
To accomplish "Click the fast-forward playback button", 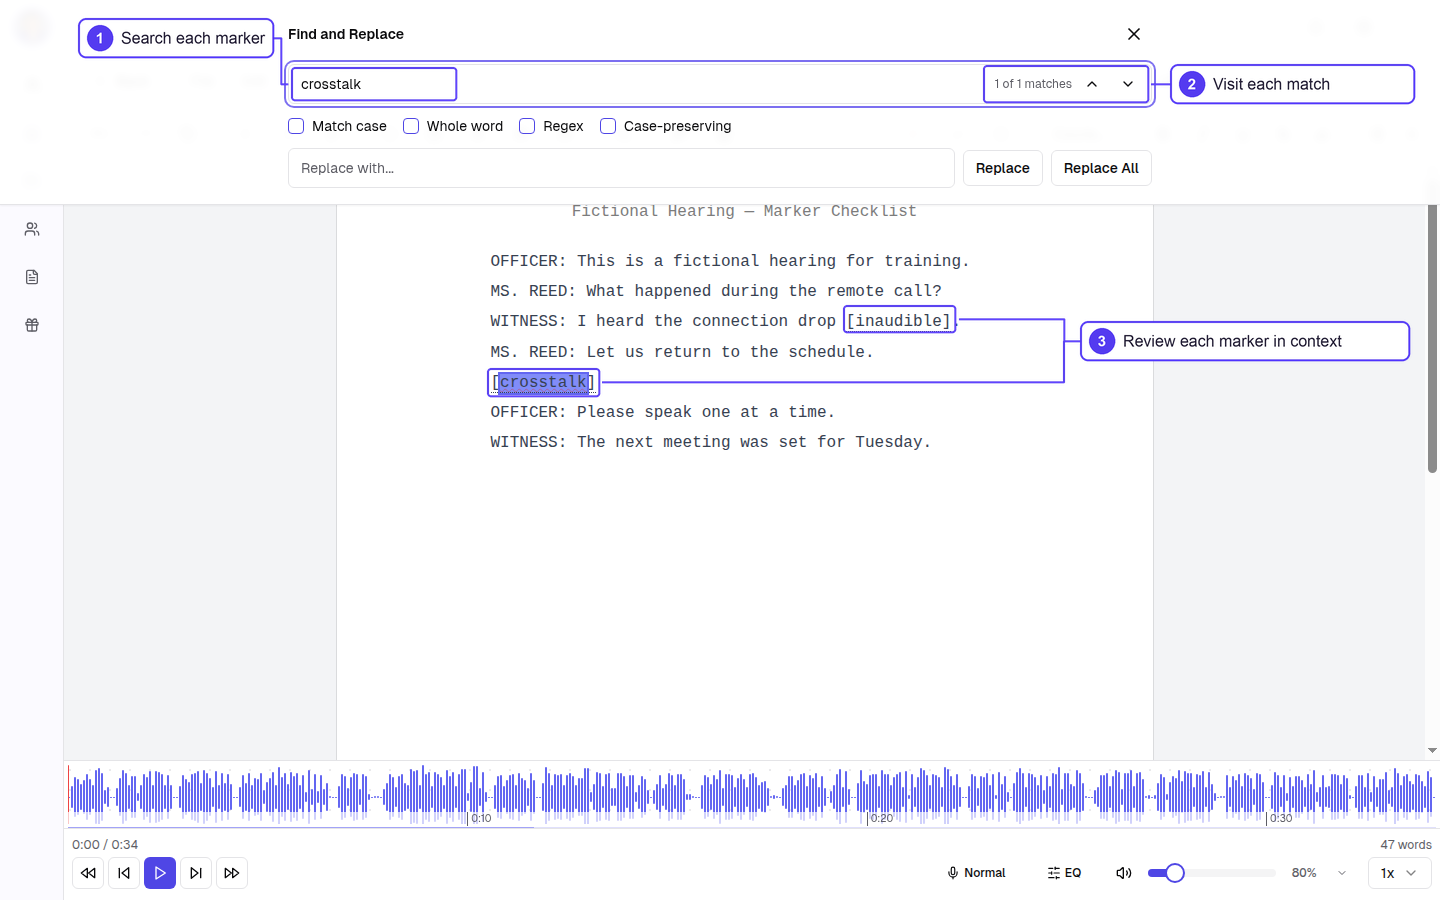I will [x=232, y=873].
